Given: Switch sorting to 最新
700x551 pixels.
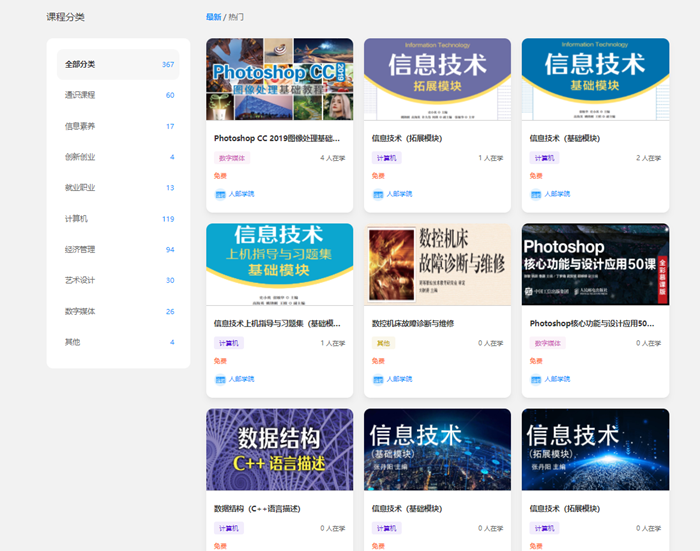Looking at the screenshot, I should click(x=213, y=17).
